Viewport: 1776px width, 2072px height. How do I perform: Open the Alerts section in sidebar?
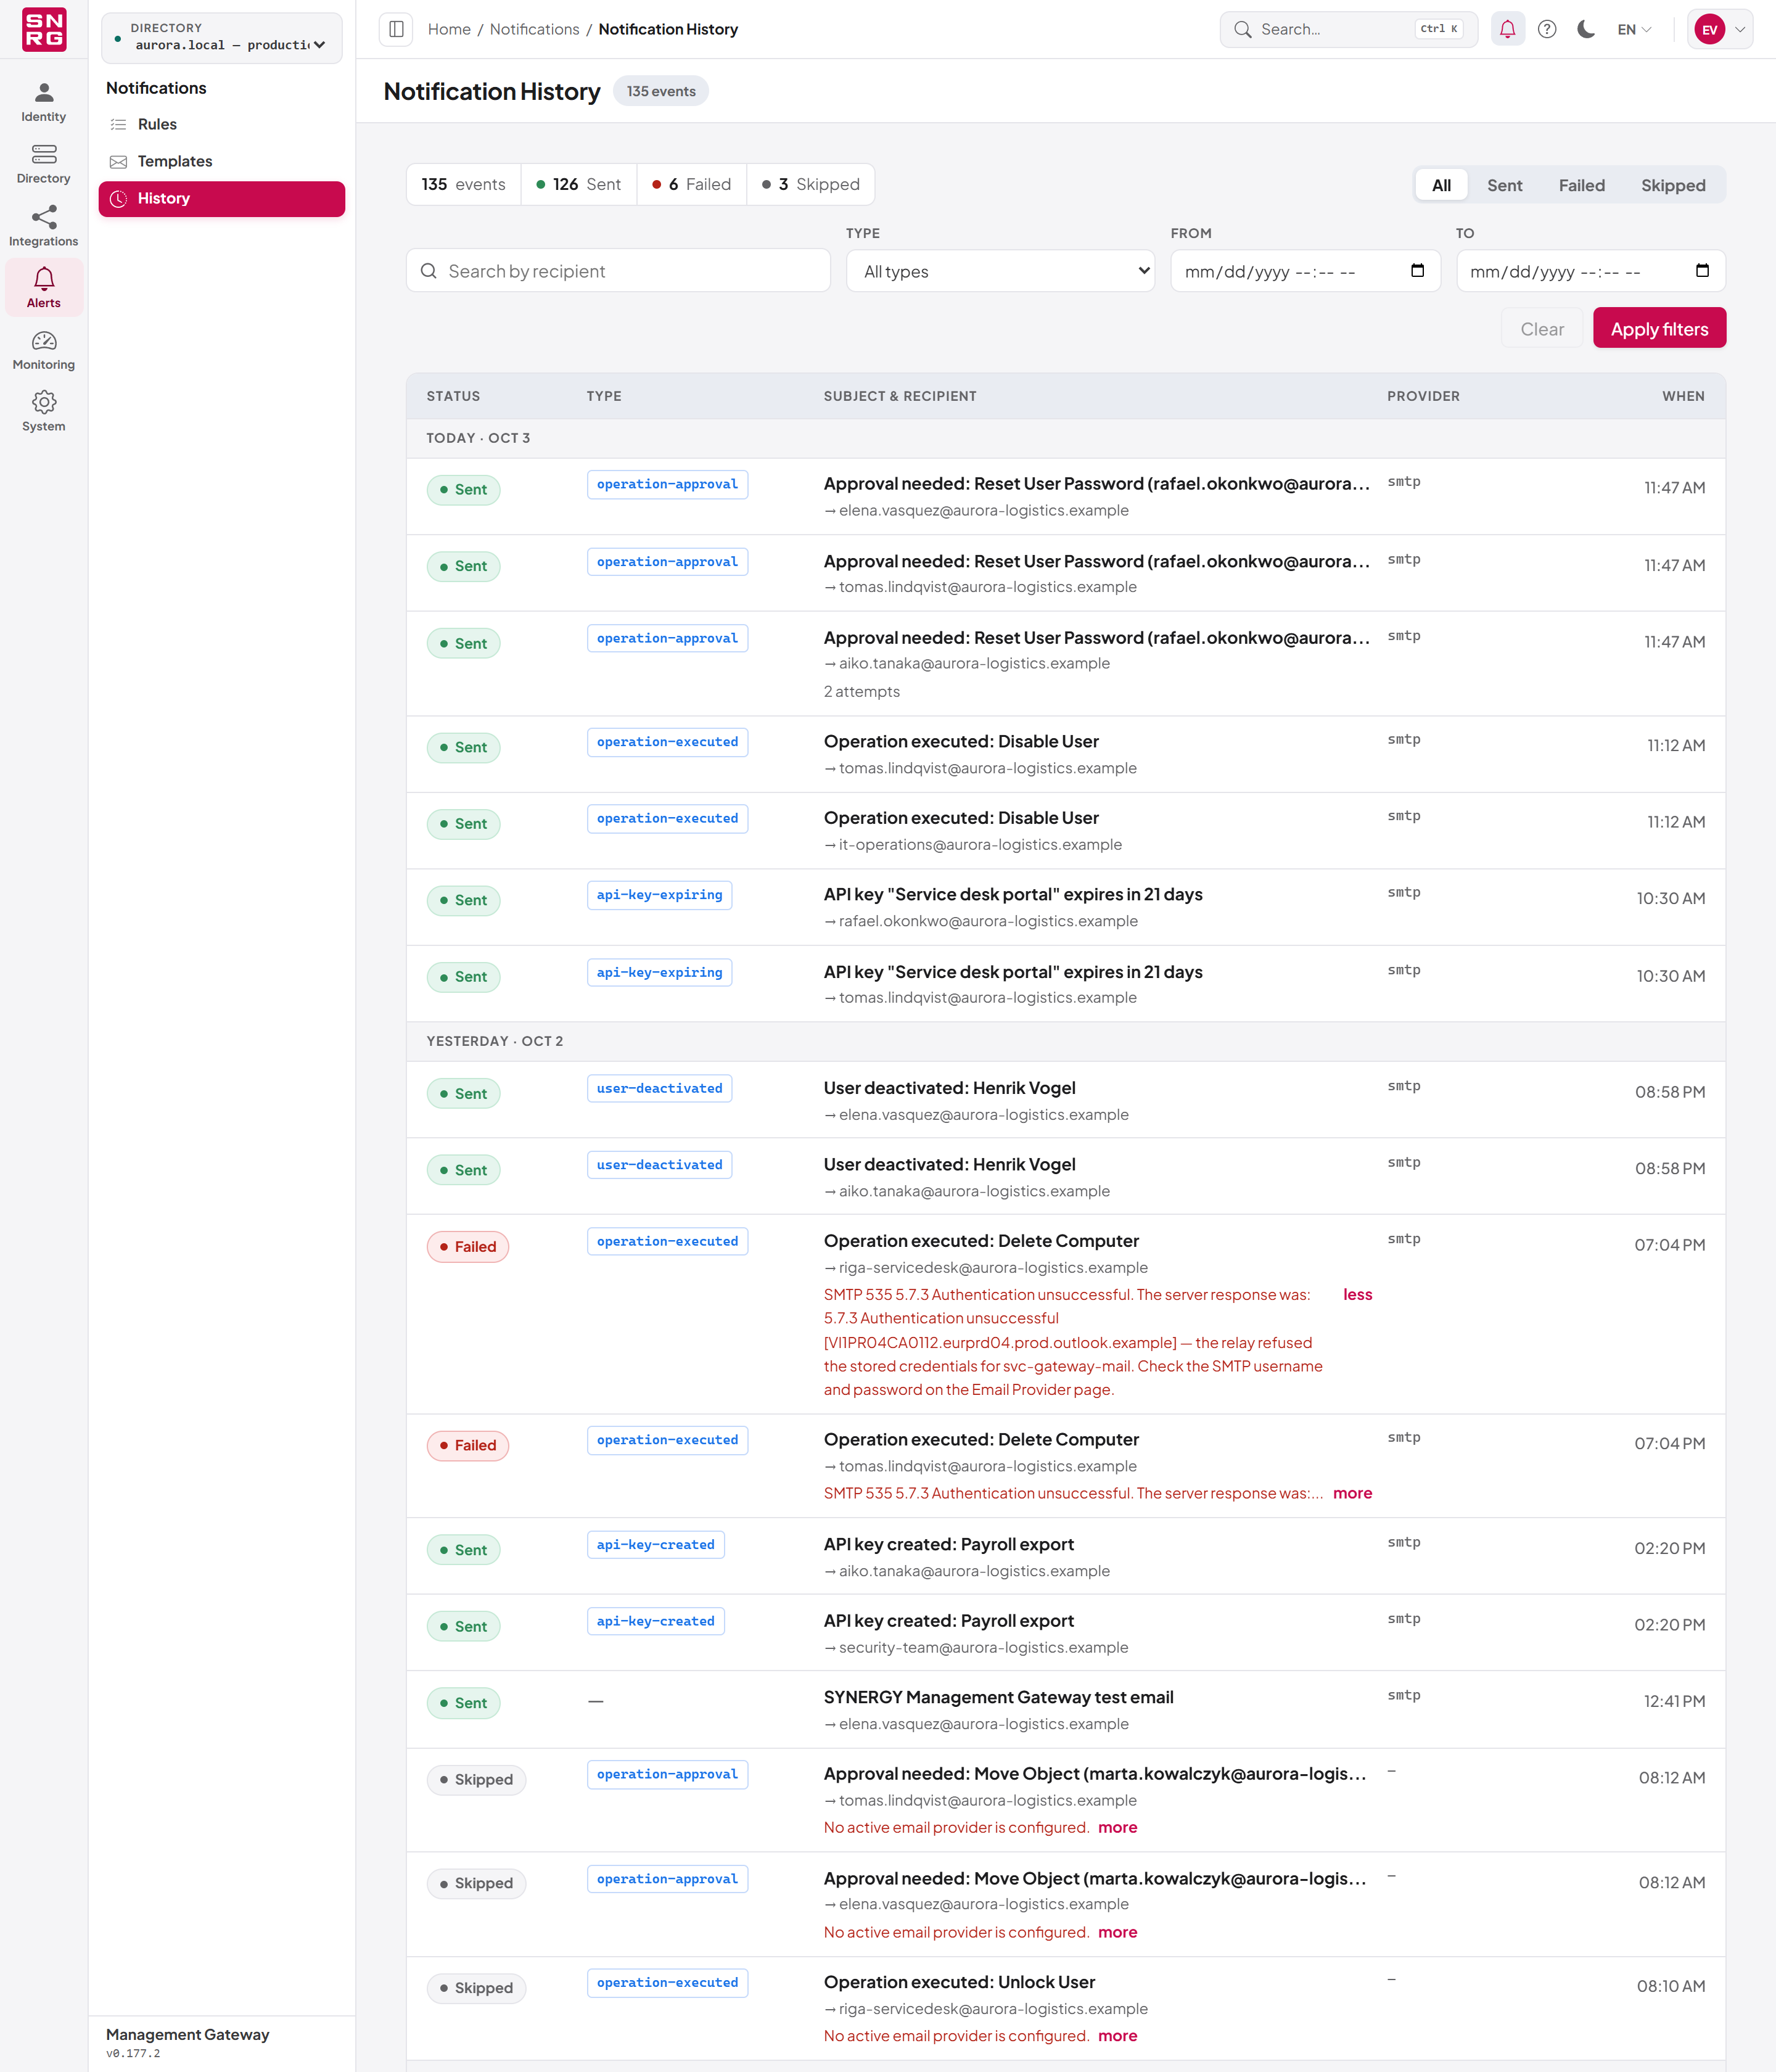point(44,288)
